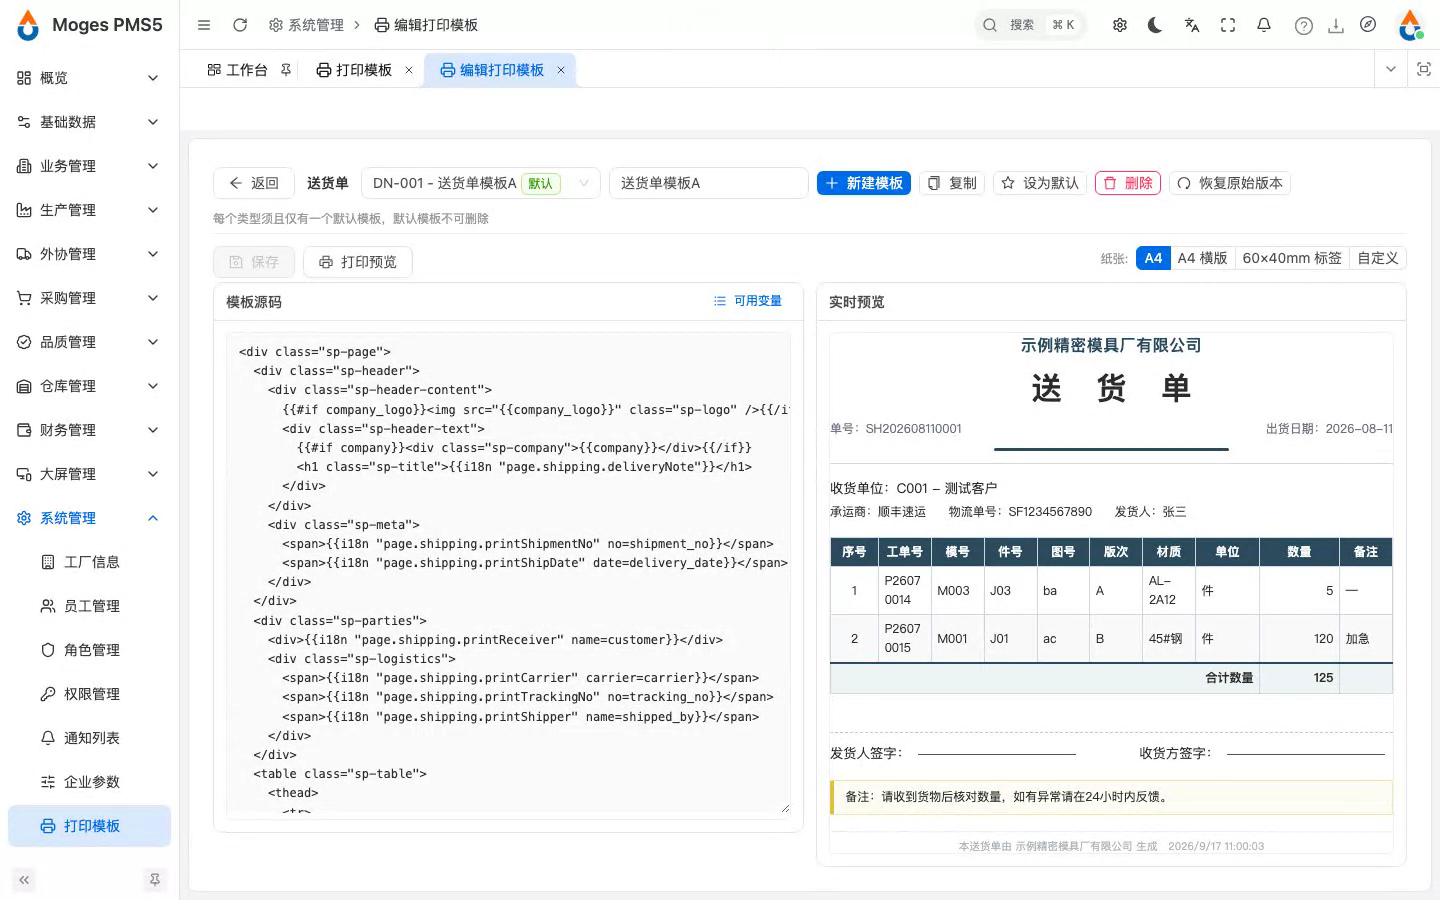Click the download icon in header
The image size is (1440, 900).
click(1336, 26)
